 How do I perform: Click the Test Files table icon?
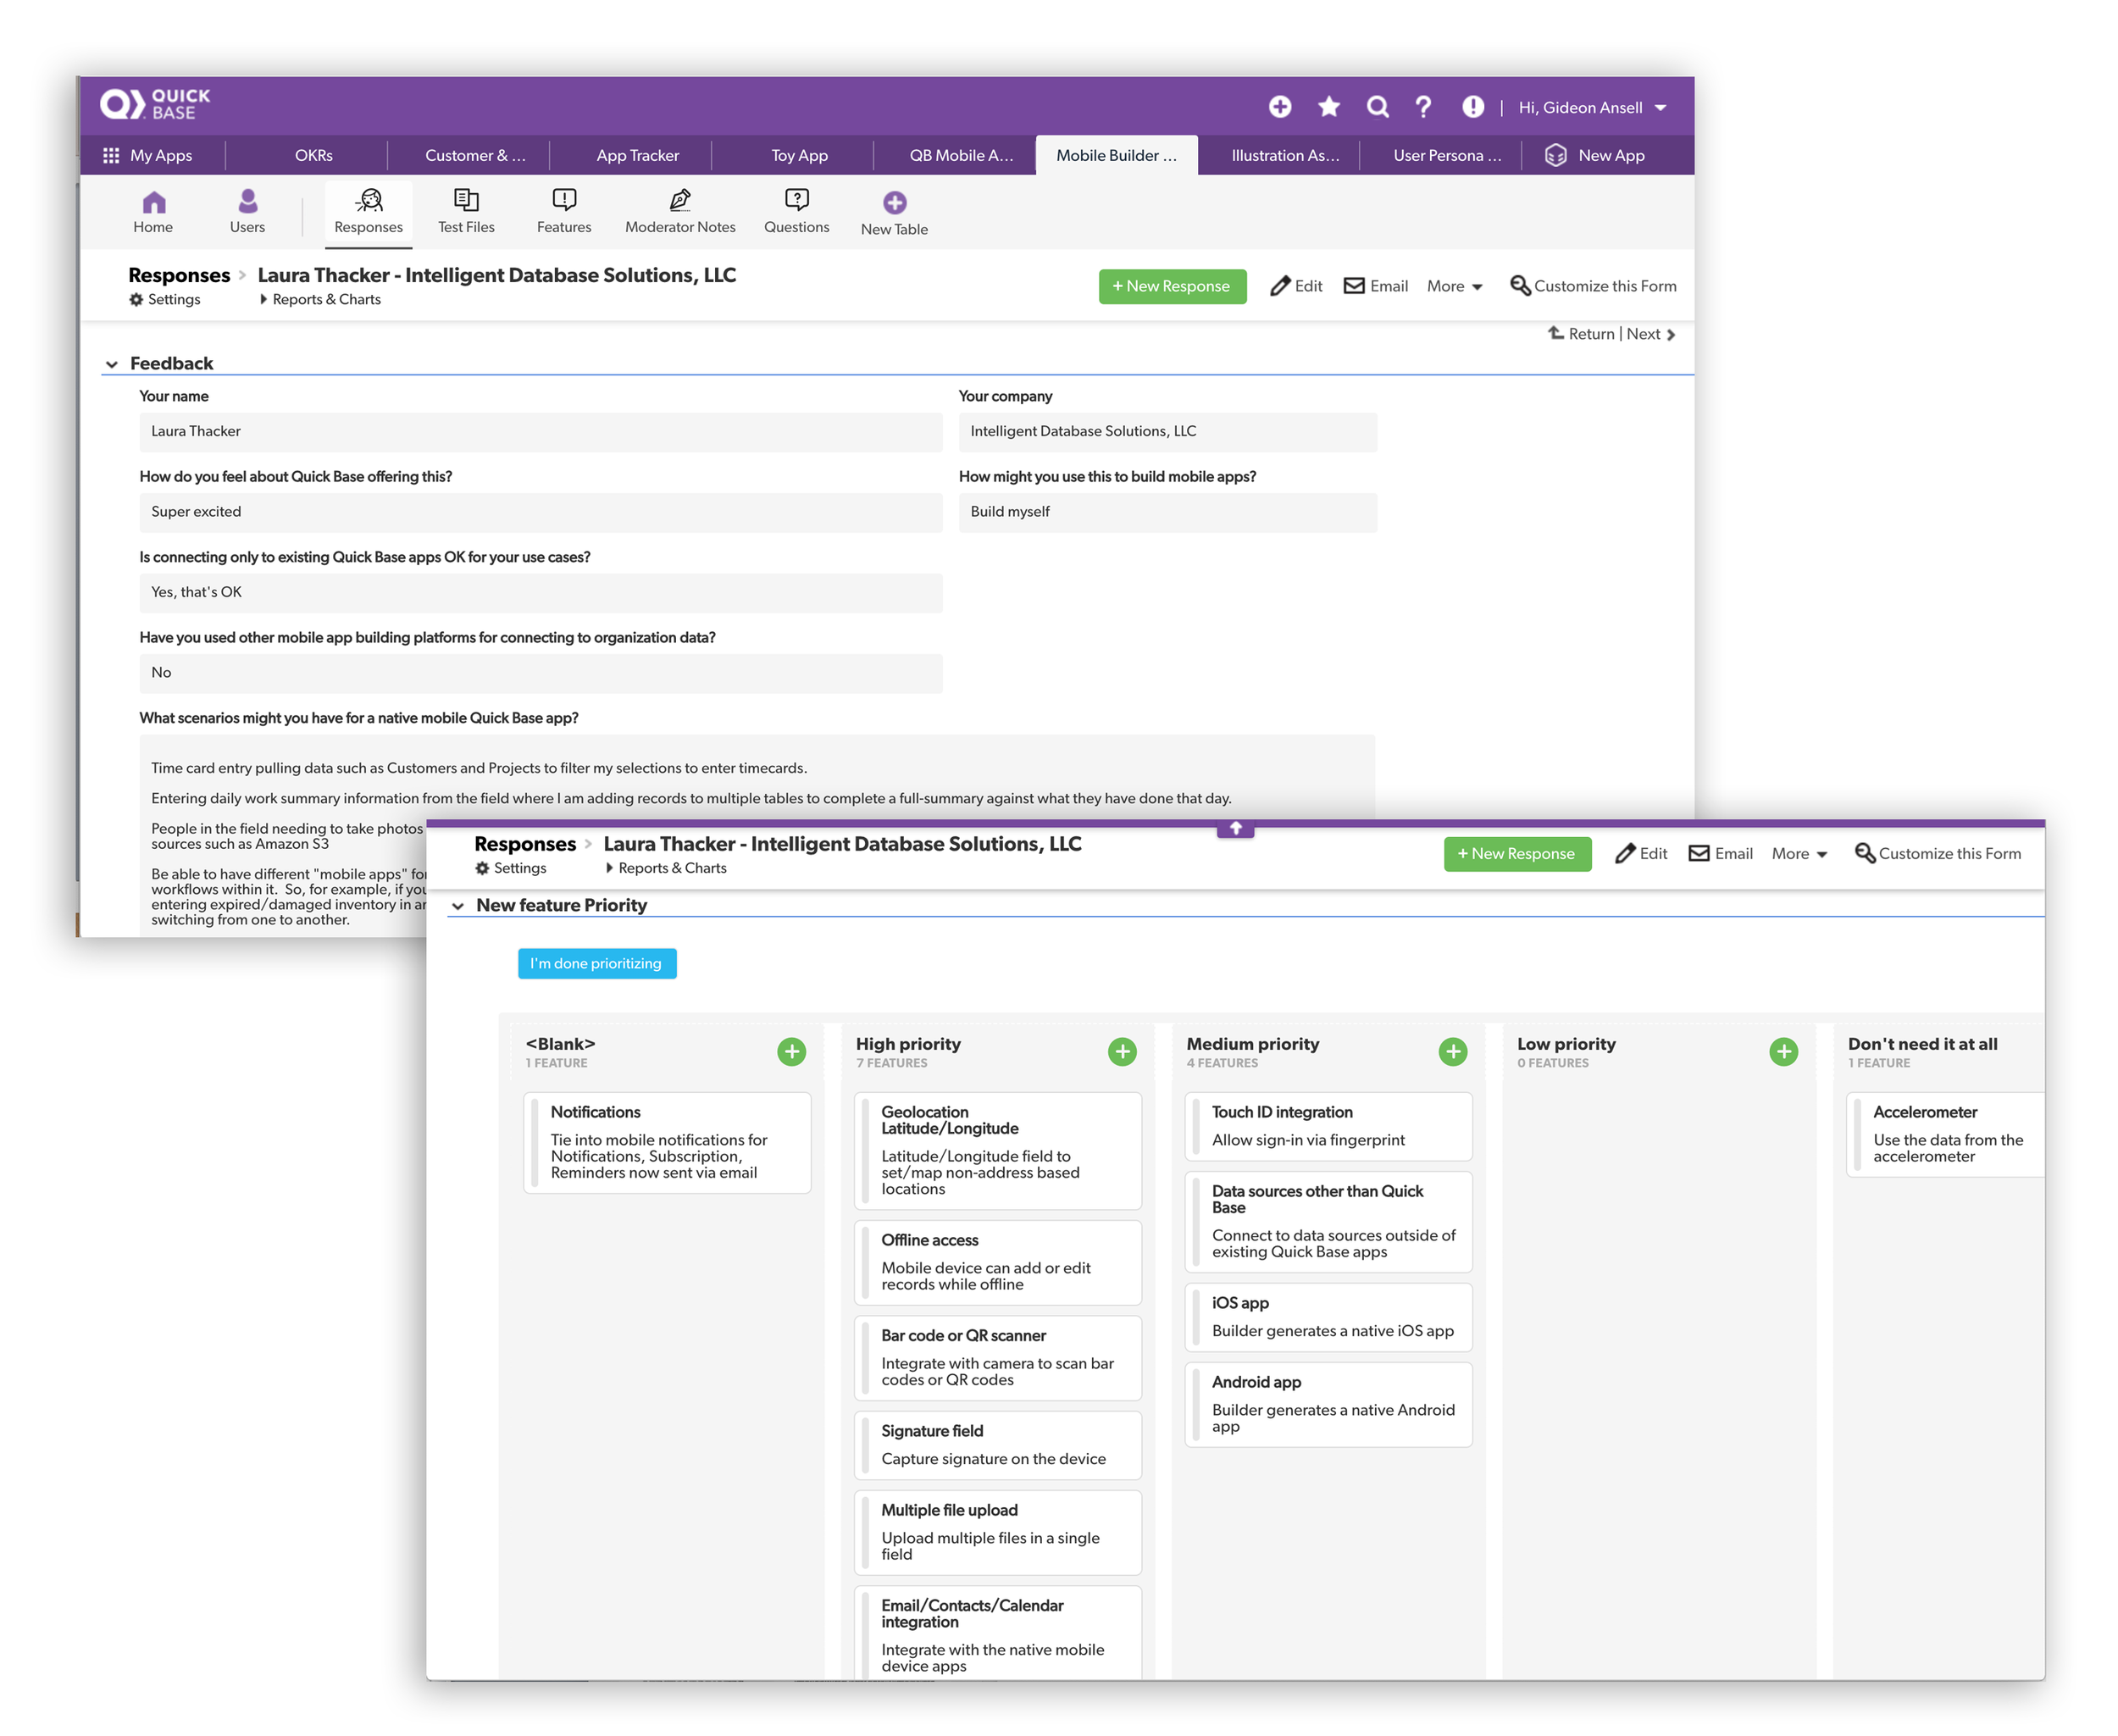coord(465,200)
